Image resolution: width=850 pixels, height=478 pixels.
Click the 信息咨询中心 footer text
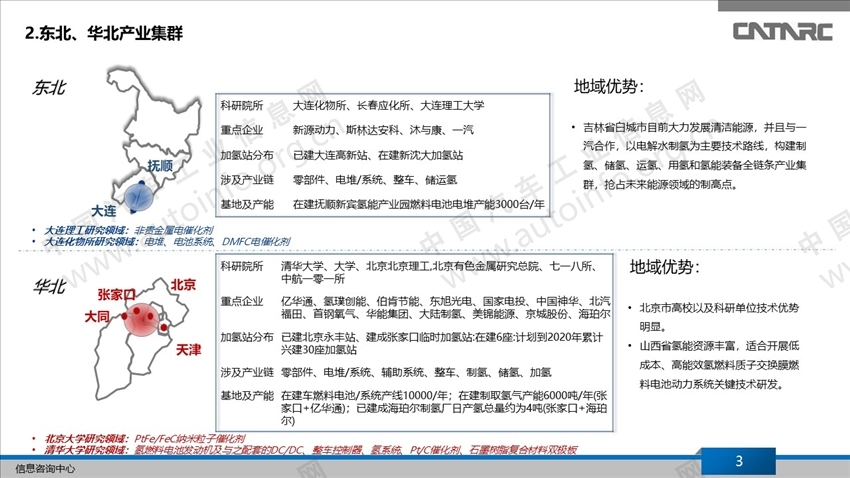(45, 469)
